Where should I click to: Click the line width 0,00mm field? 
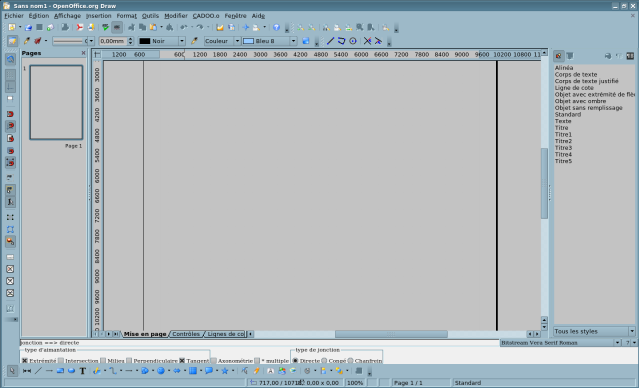click(x=113, y=41)
